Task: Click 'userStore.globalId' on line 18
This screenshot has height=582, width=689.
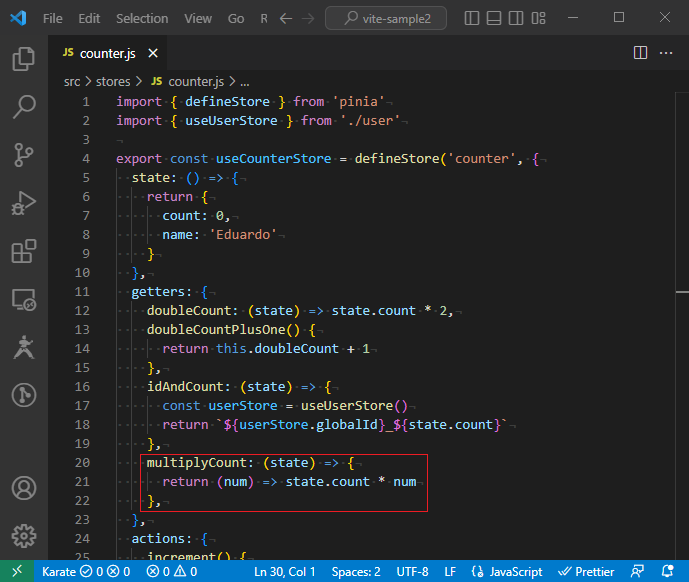Action: click(x=308, y=425)
